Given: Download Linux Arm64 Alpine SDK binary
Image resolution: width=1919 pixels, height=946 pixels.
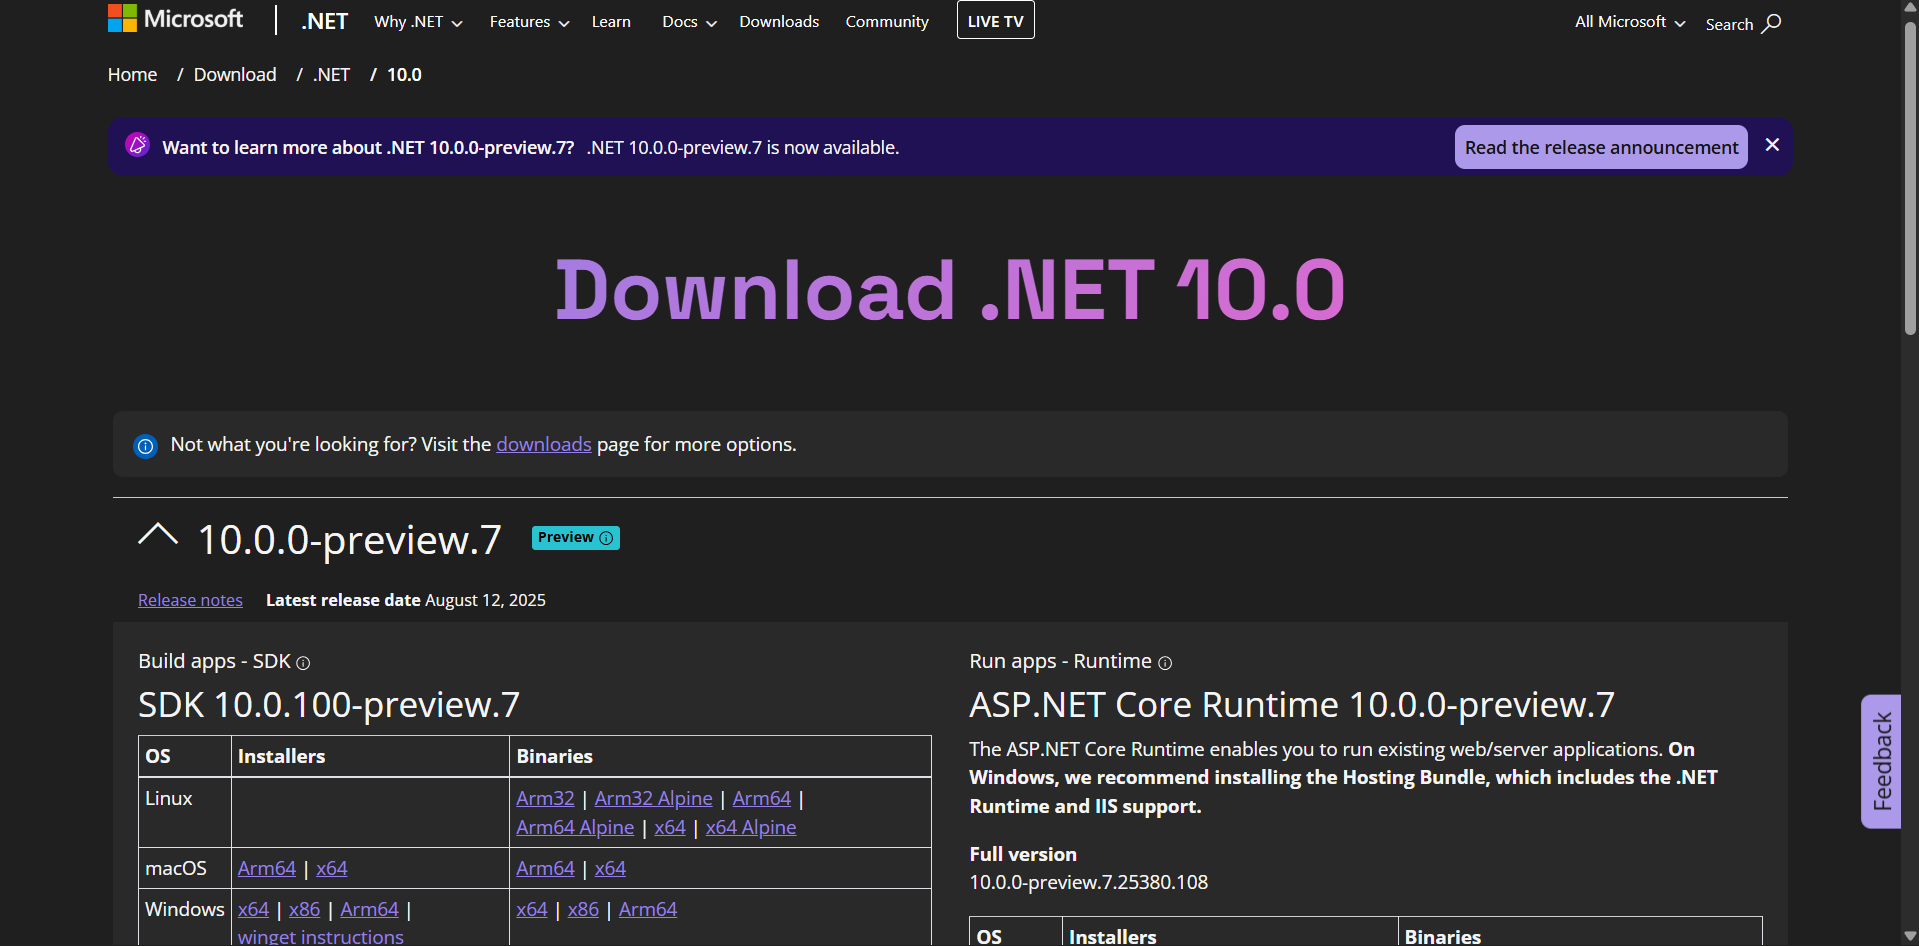Looking at the screenshot, I should tap(575, 827).
